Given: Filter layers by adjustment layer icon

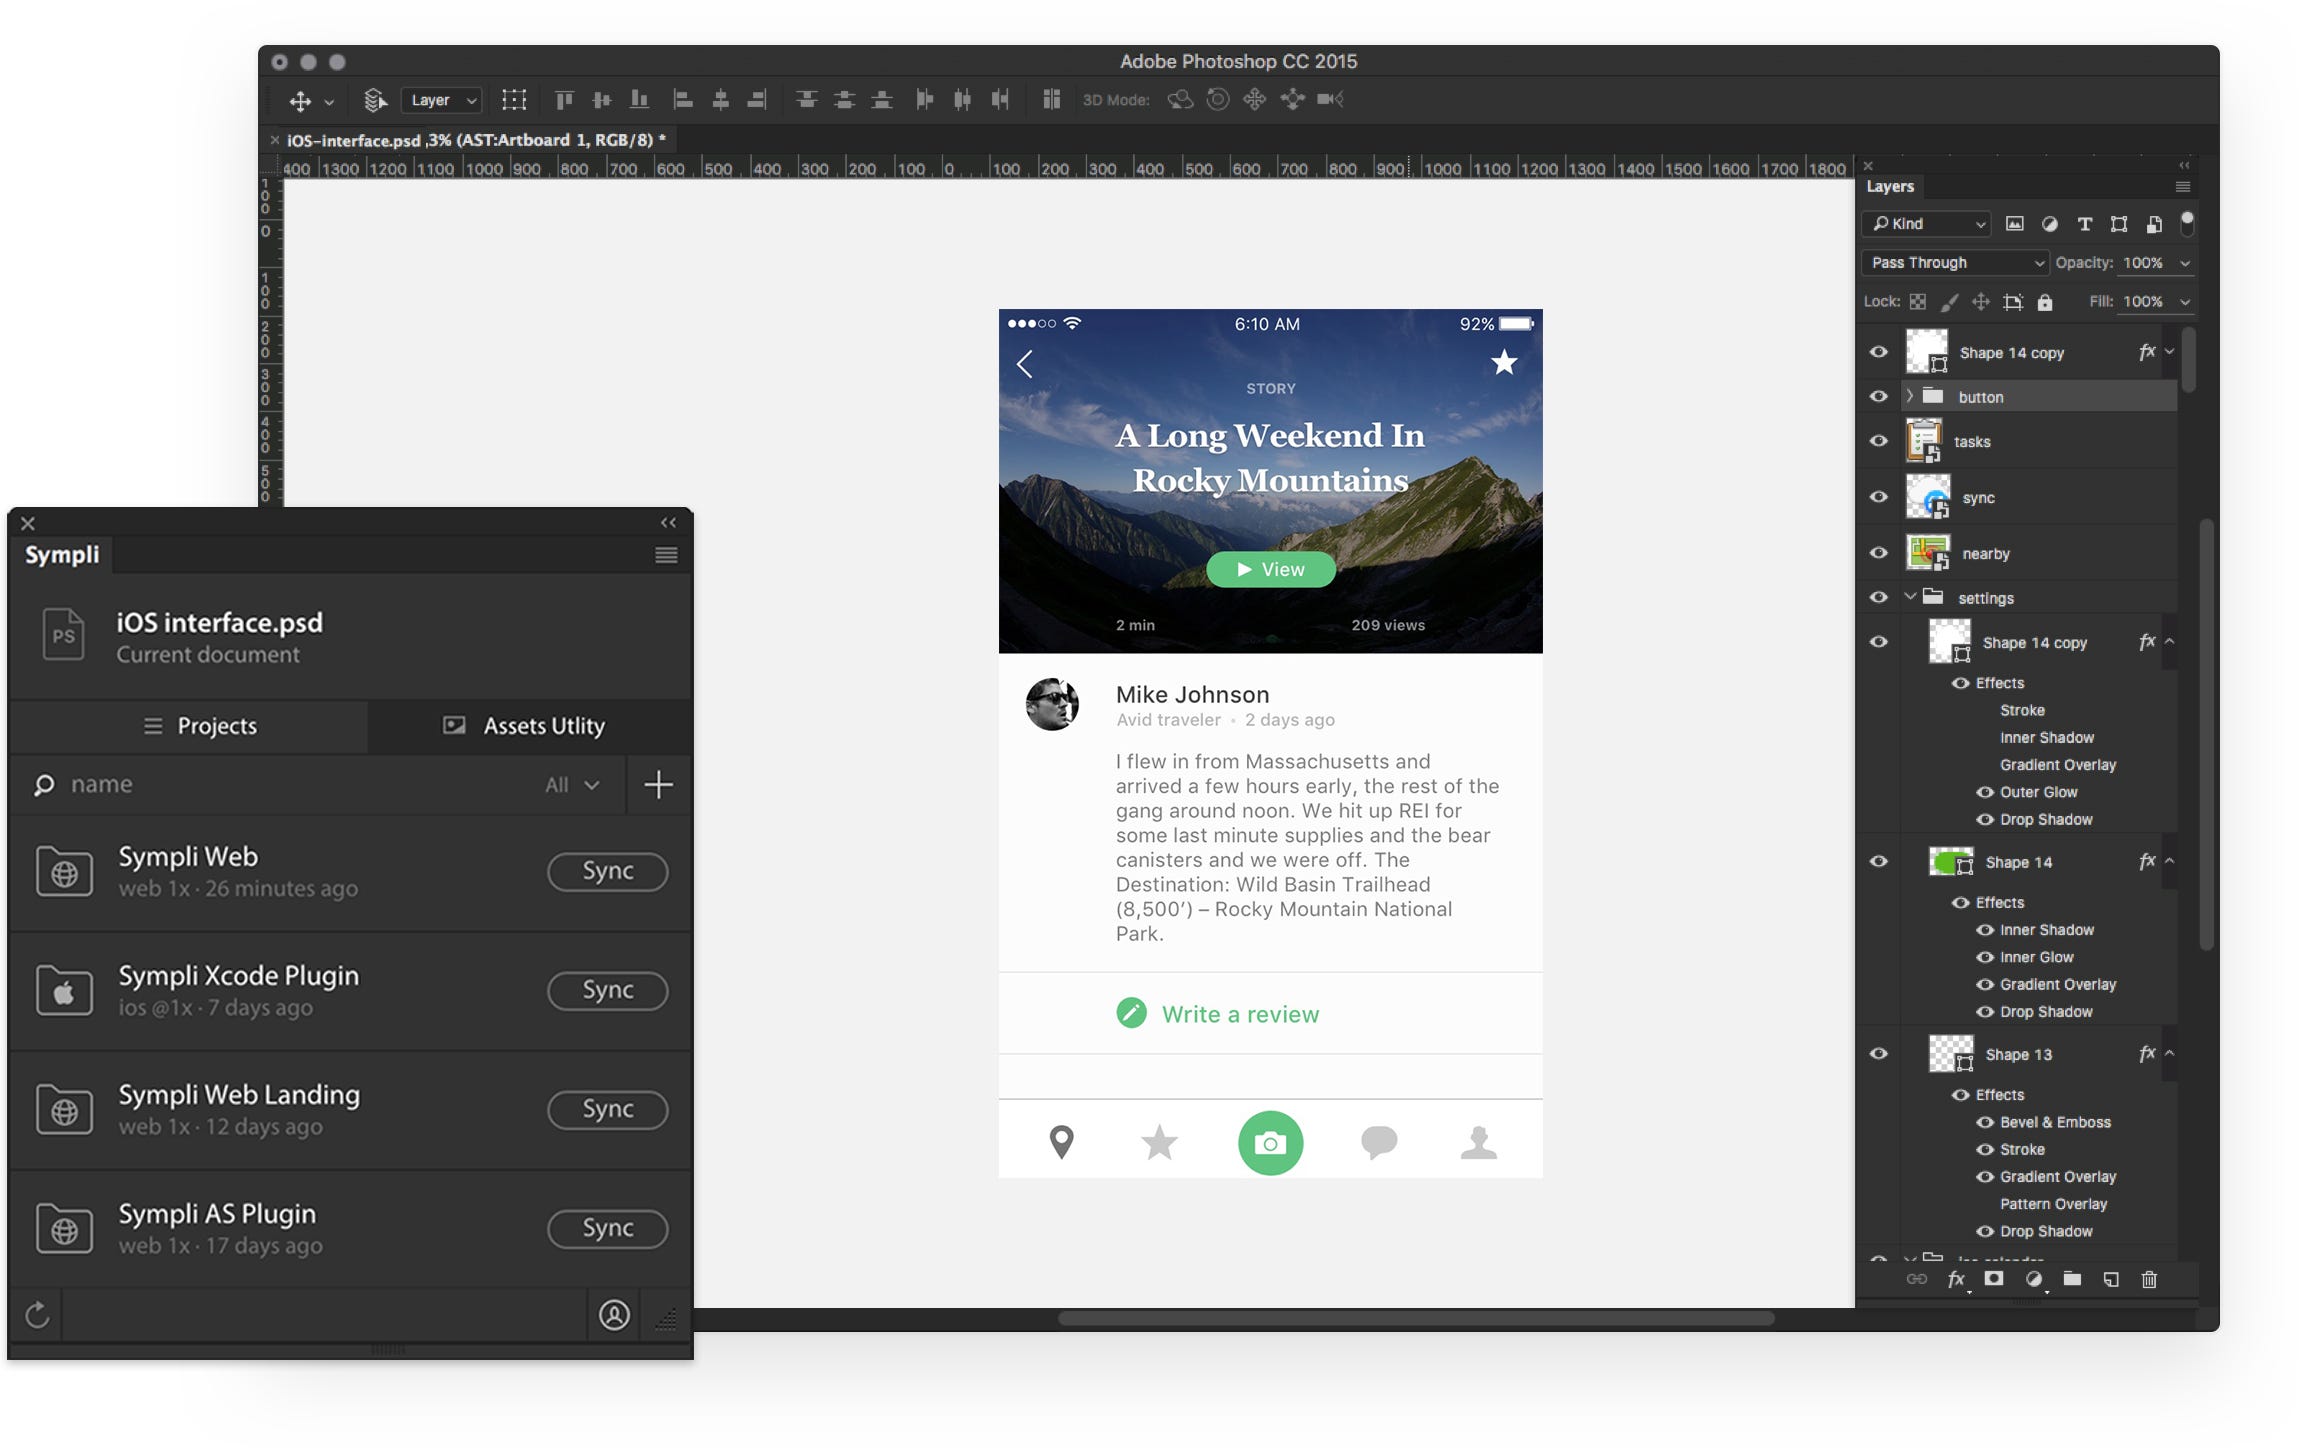Looking at the screenshot, I should [2049, 224].
